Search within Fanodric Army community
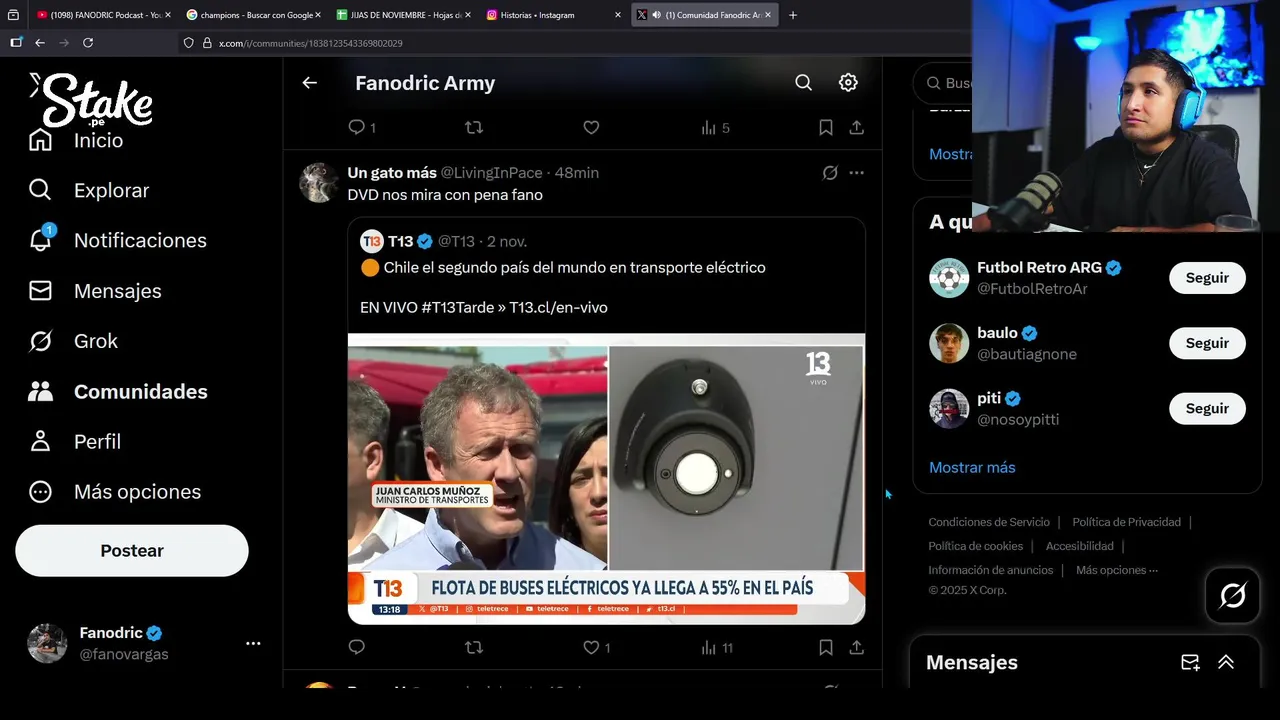The height and width of the screenshot is (720, 1280). pos(803,83)
